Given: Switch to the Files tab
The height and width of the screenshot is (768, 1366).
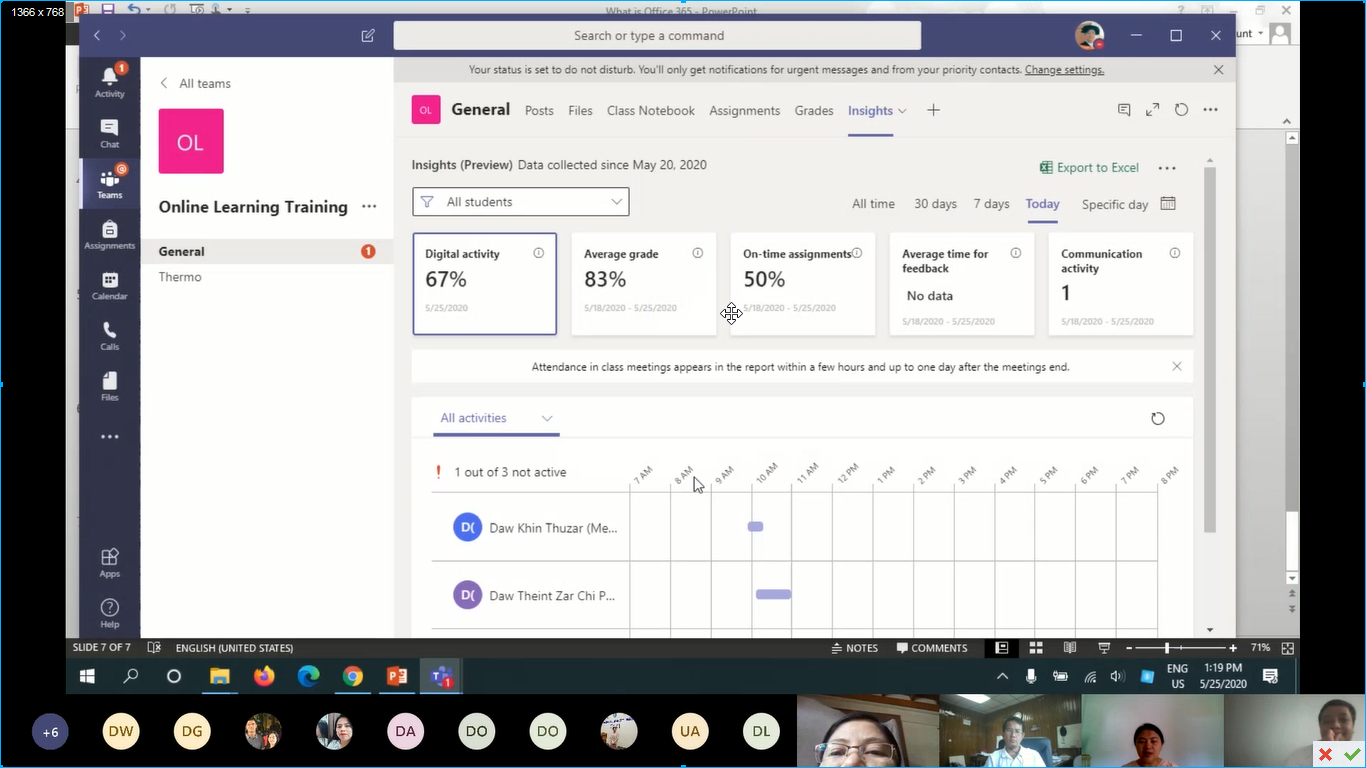Looking at the screenshot, I should (580, 111).
